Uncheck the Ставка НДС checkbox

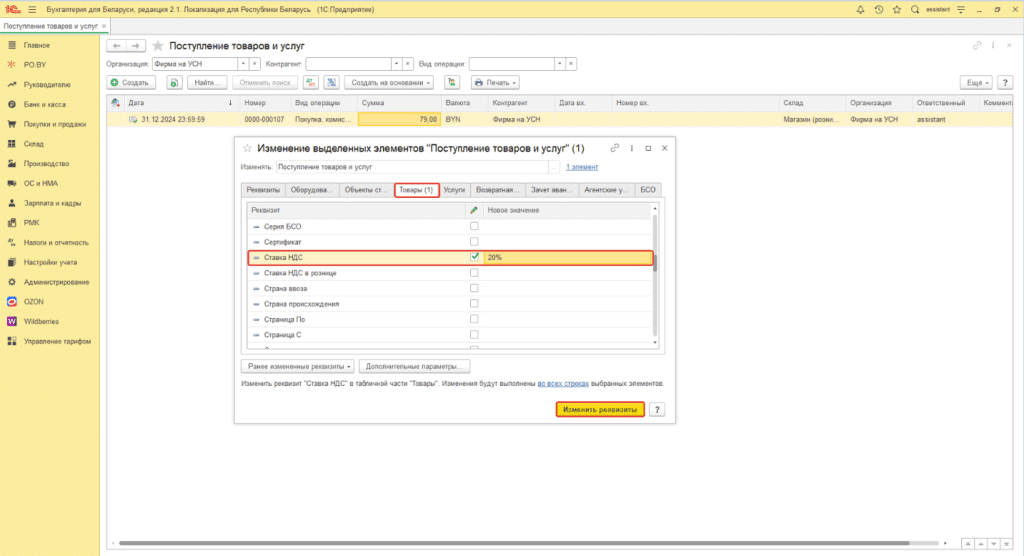click(x=474, y=257)
